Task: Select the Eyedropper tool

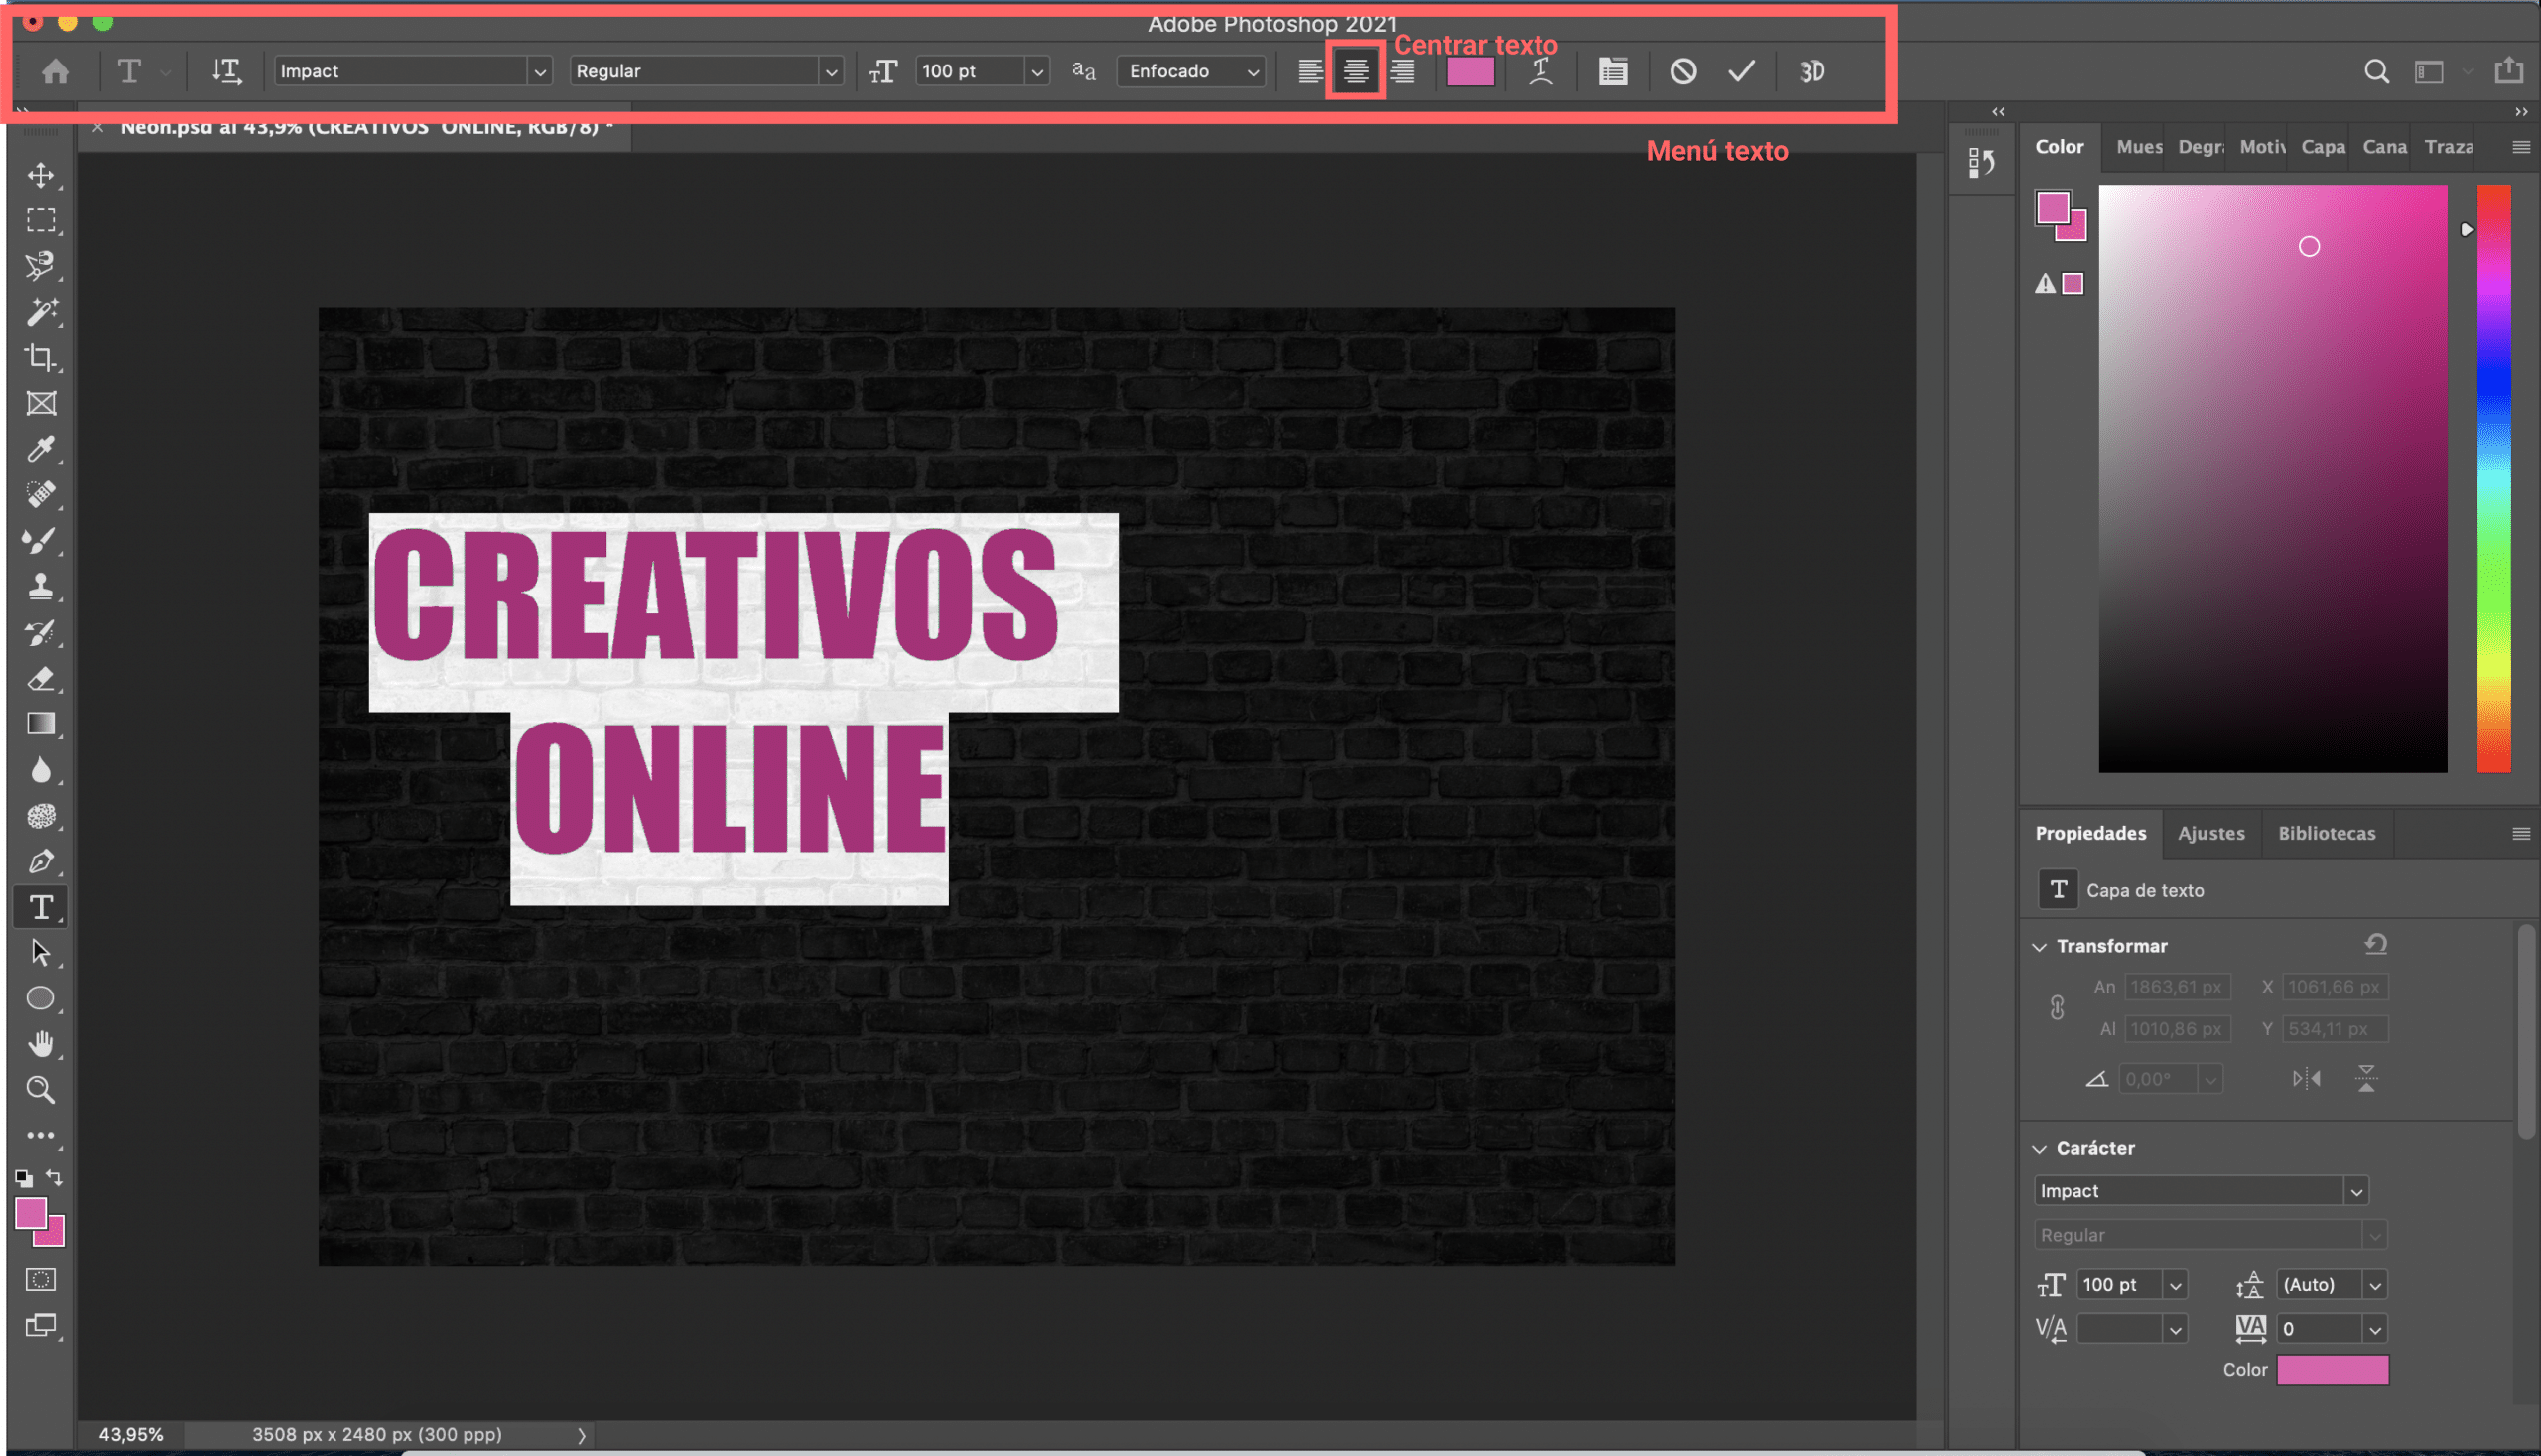Action: tap(41, 449)
